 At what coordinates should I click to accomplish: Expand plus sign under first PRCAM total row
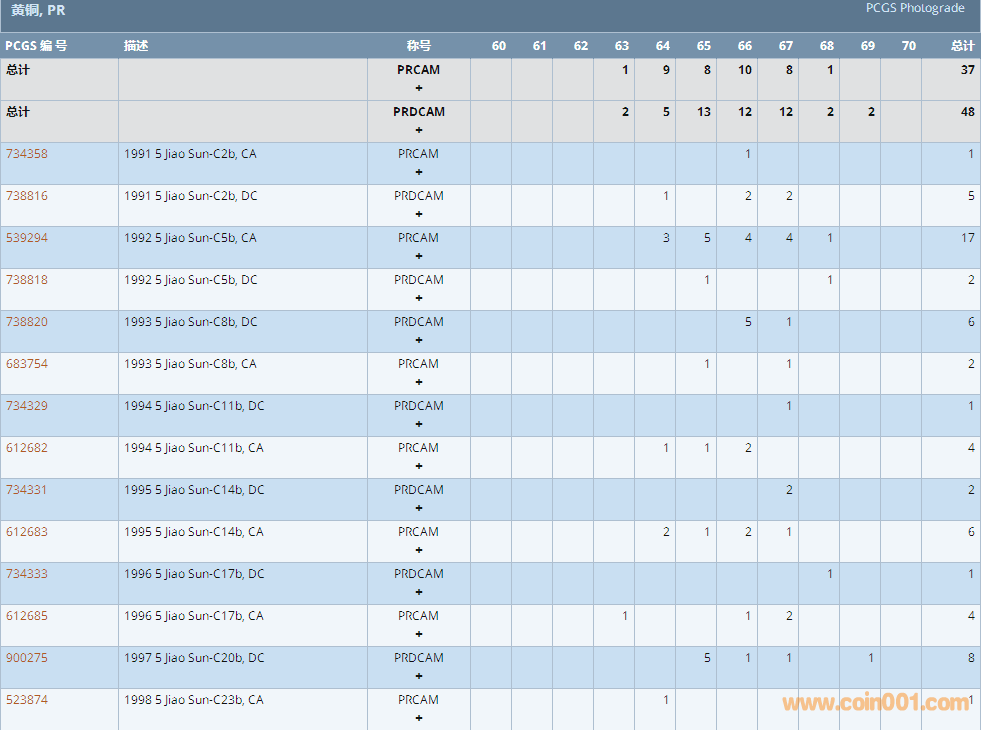[418, 88]
